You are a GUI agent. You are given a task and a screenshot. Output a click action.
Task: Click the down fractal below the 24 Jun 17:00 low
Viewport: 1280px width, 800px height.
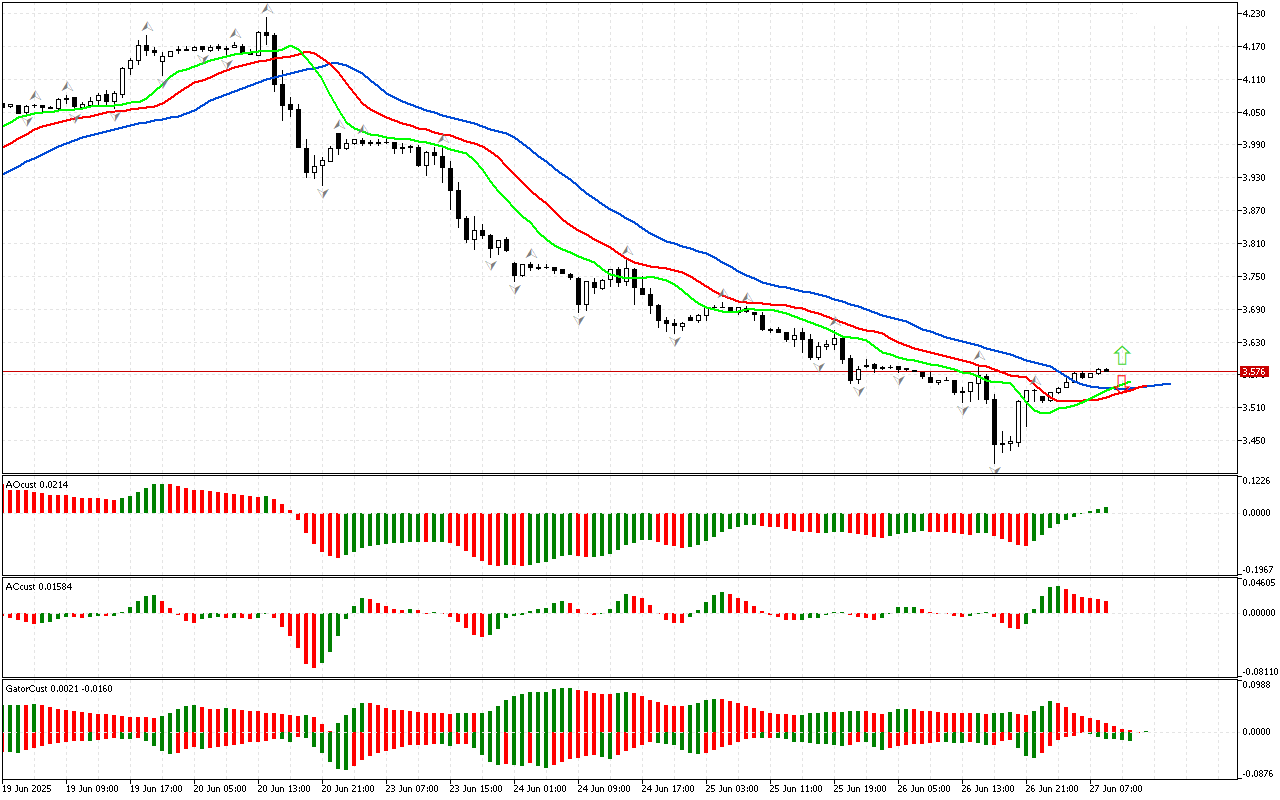[675, 341]
